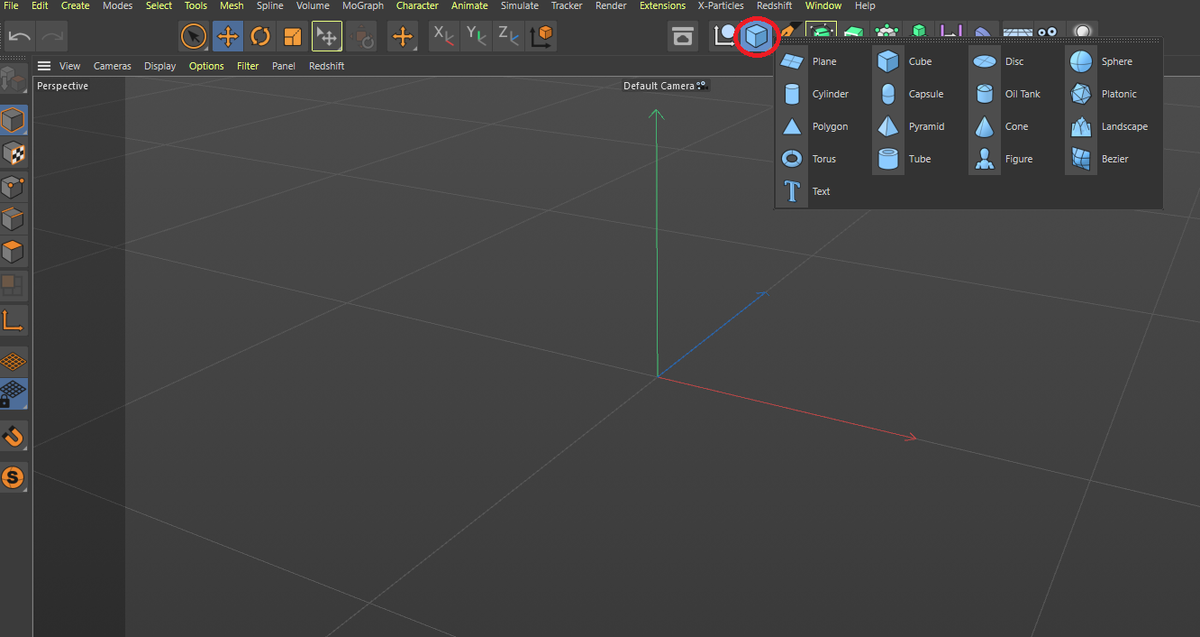
Task: Toggle the coordinate system cube icon
Action: coord(541,37)
